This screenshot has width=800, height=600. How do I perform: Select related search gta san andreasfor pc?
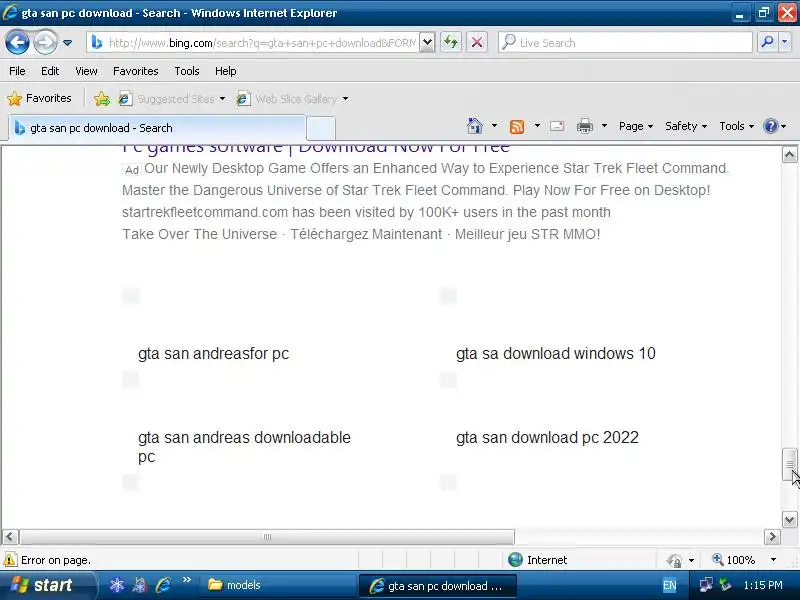pos(213,354)
